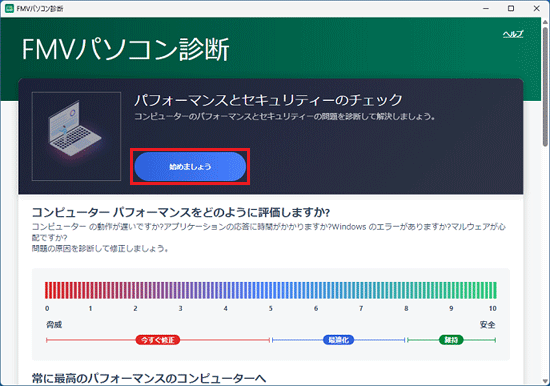Open the ヘルプ link
The image size is (550, 386).
click(x=513, y=34)
